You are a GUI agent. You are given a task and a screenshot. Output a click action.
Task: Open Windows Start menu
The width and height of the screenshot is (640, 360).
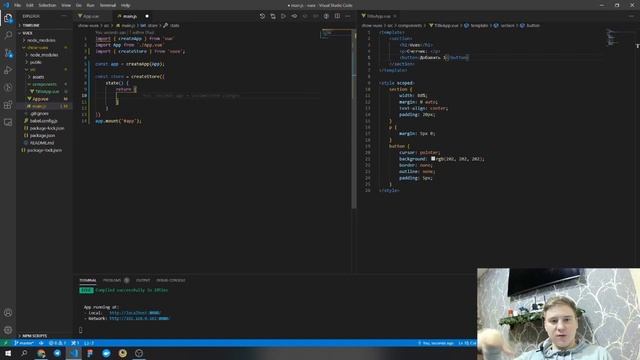click(x=8, y=353)
